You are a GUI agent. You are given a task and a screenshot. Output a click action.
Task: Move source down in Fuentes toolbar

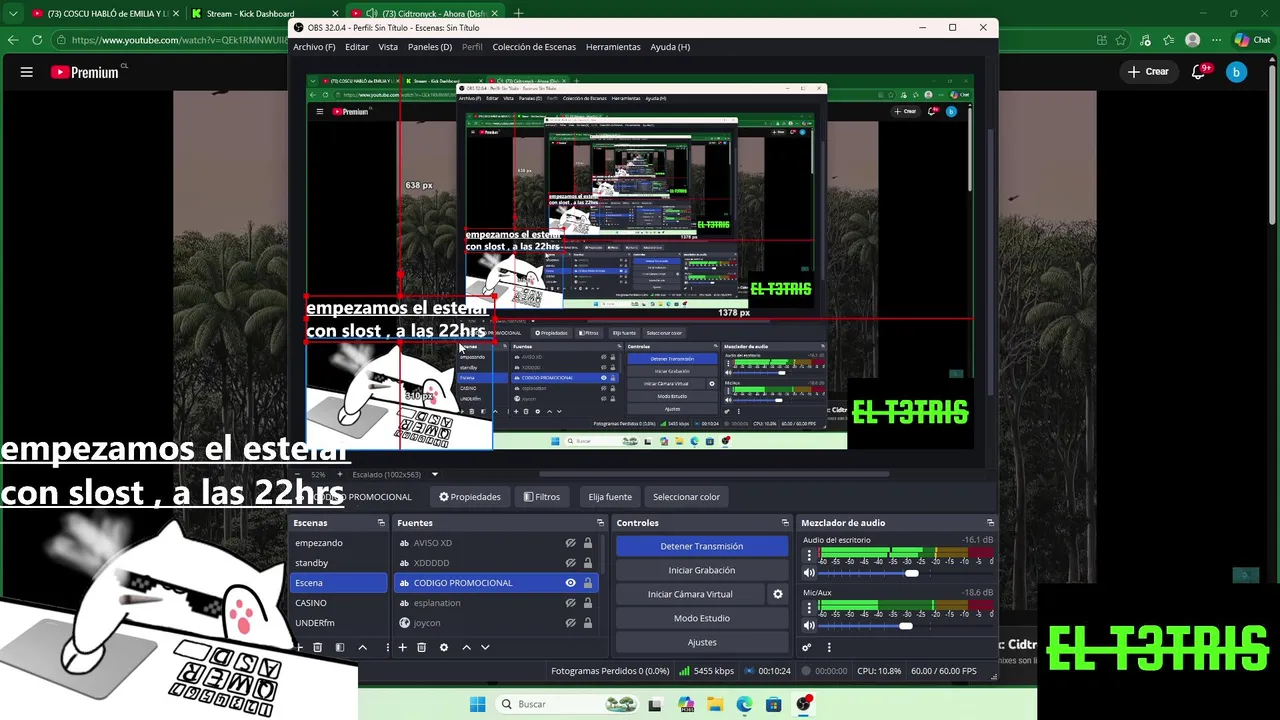(x=485, y=647)
